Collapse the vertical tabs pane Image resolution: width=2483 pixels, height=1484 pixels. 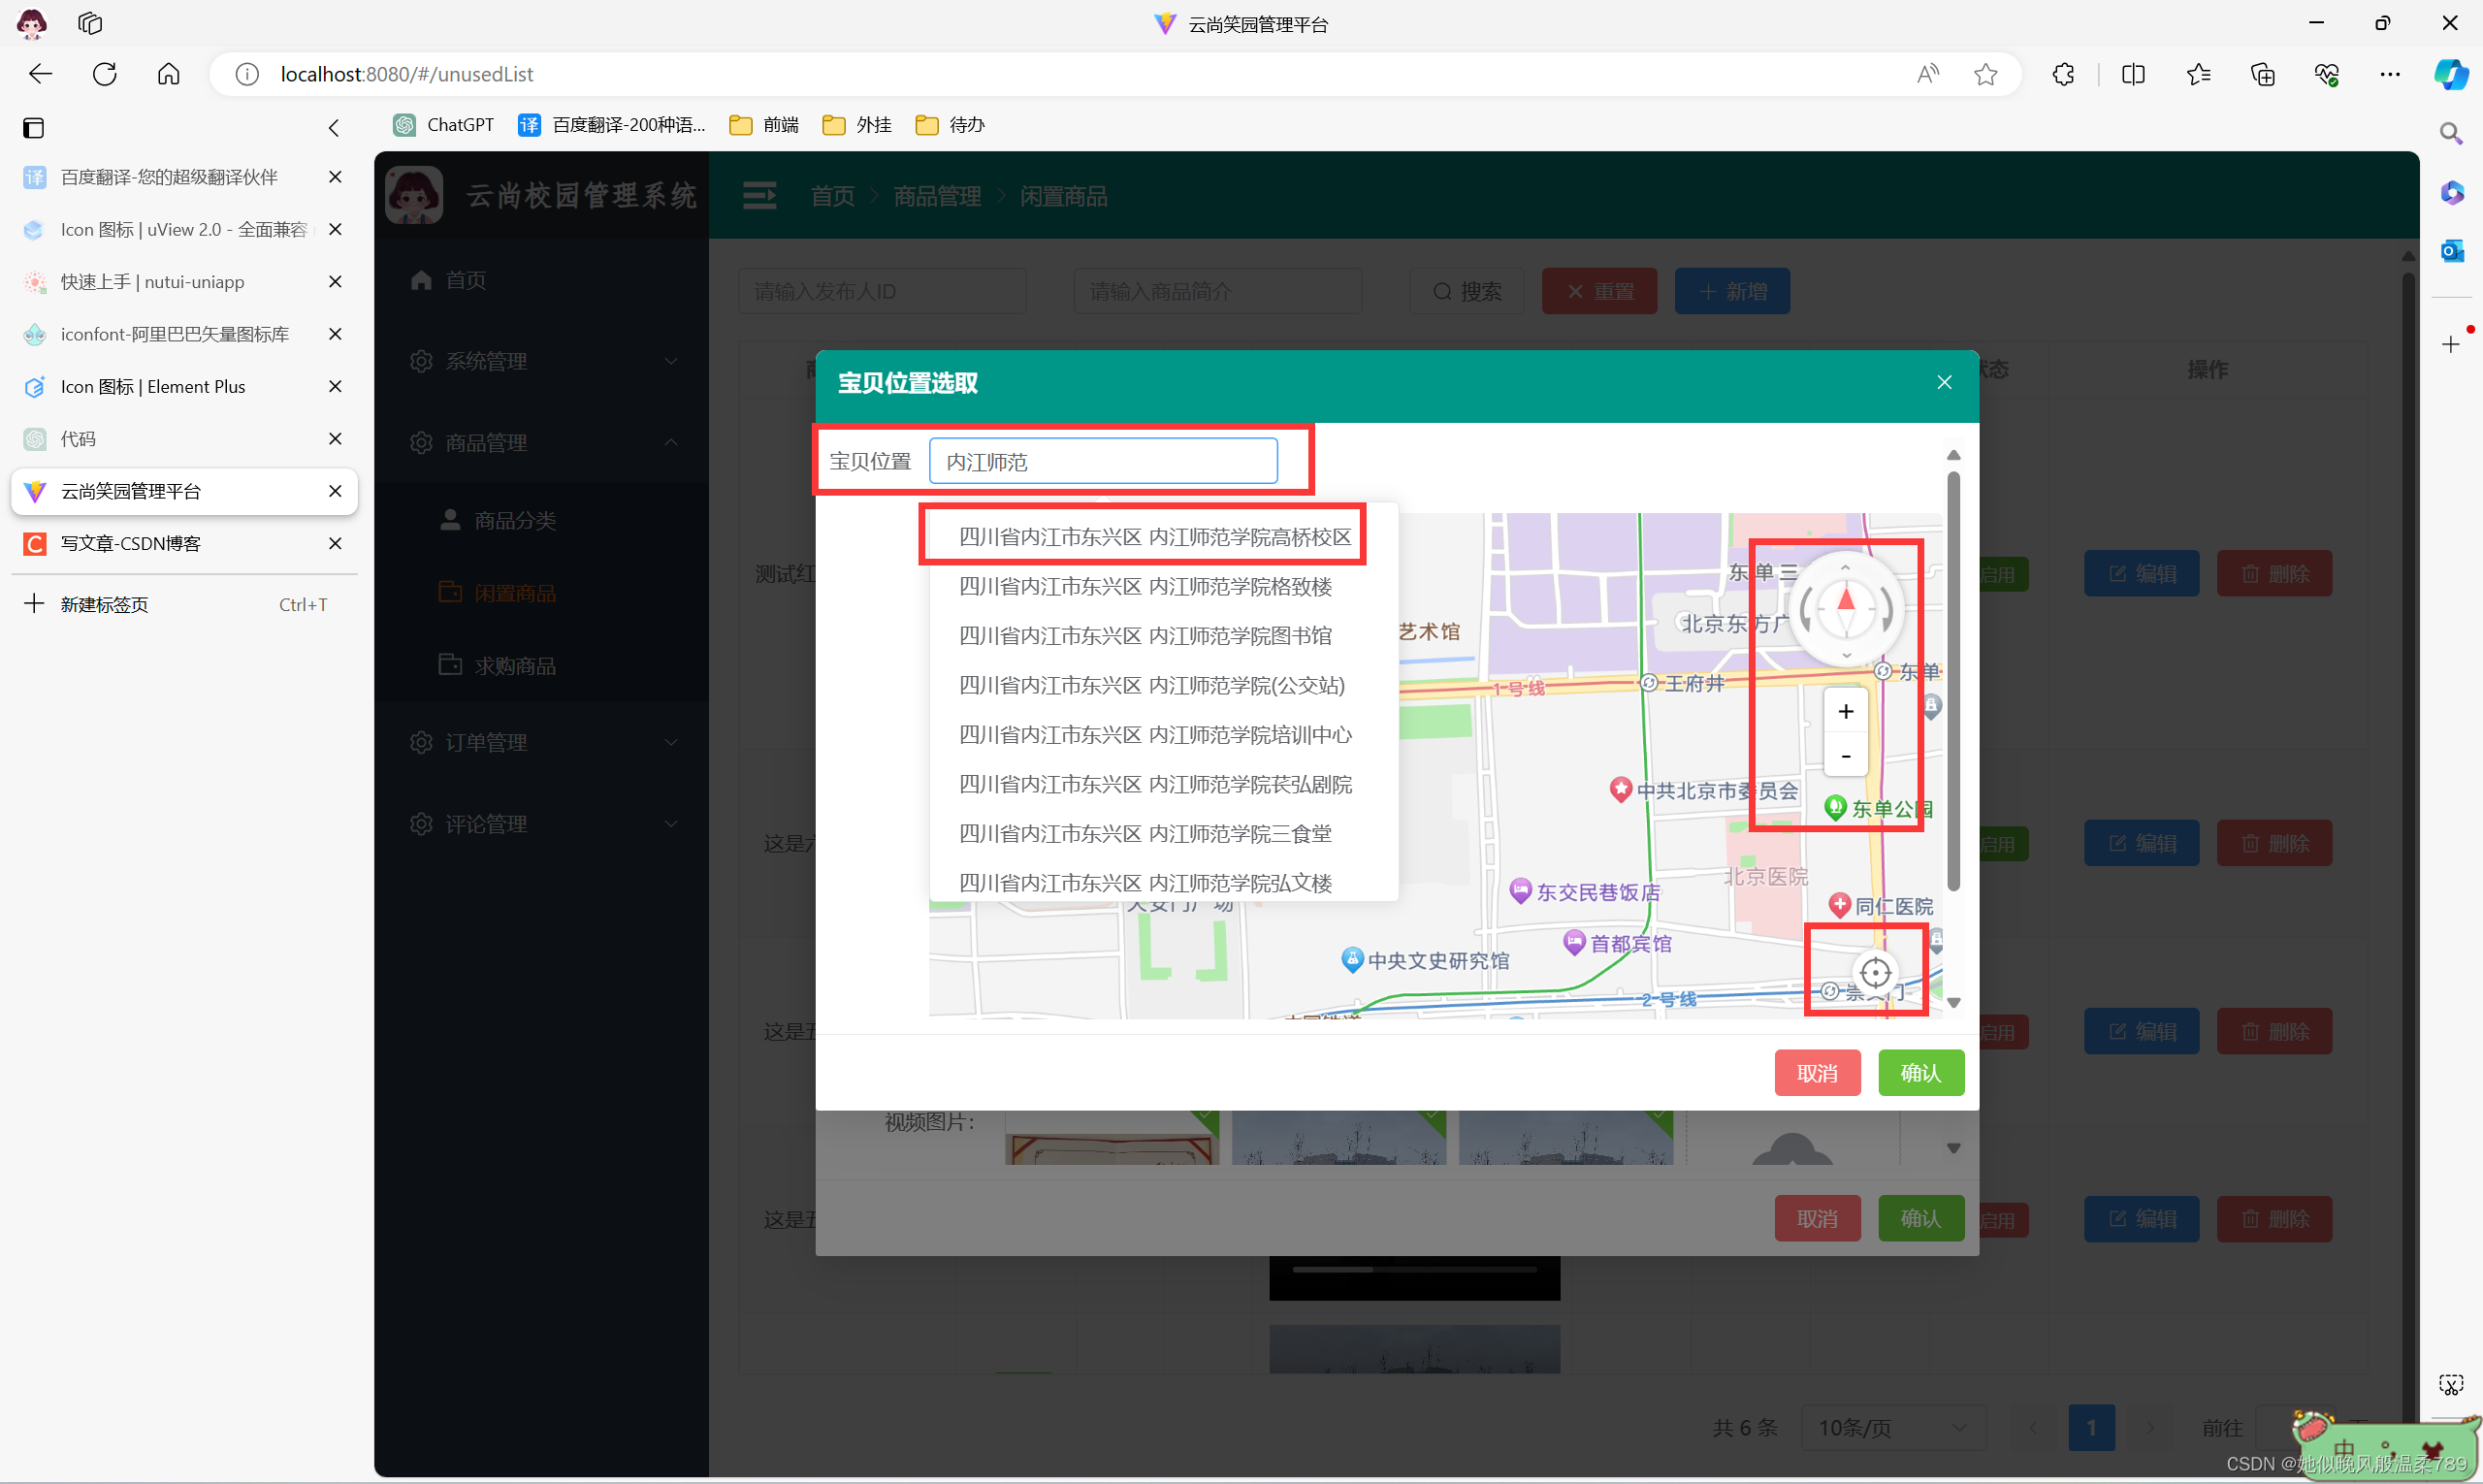click(x=334, y=128)
